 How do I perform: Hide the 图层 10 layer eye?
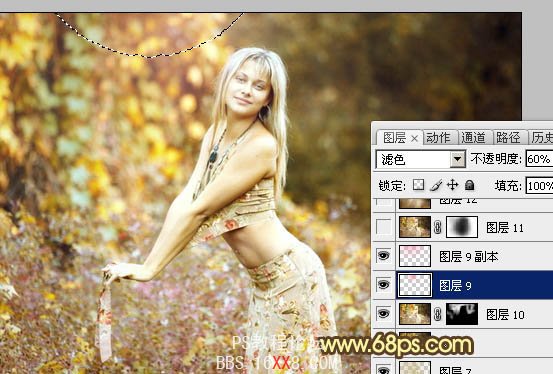383,313
